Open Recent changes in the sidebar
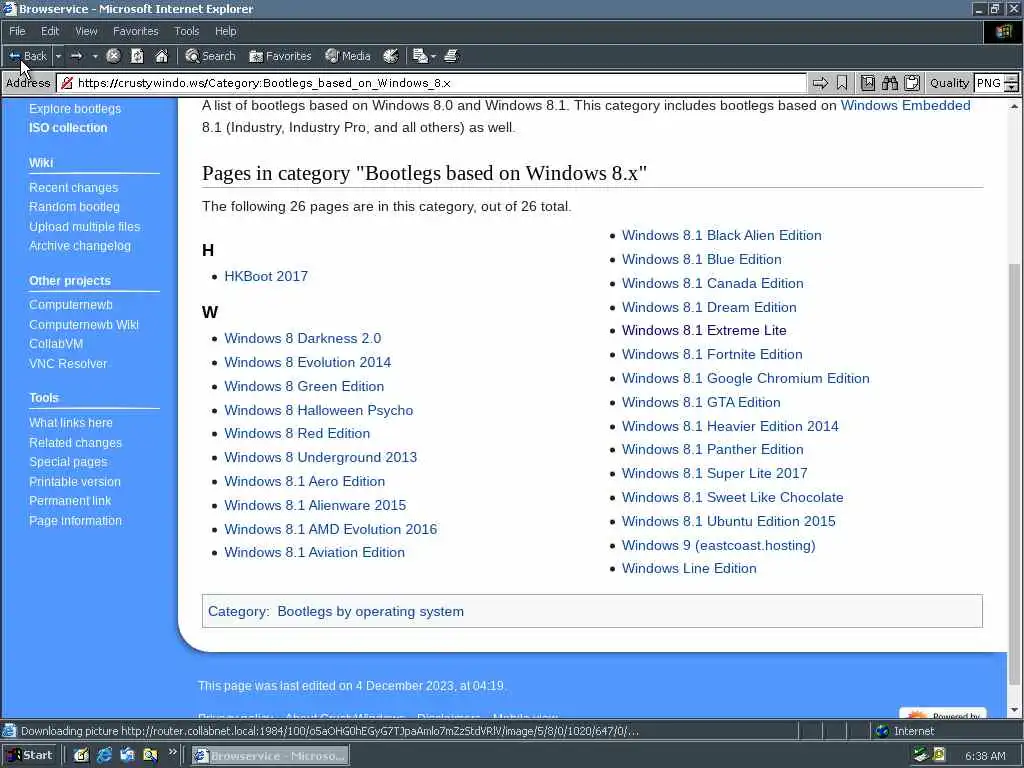The width and height of the screenshot is (1024, 768). [x=73, y=187]
